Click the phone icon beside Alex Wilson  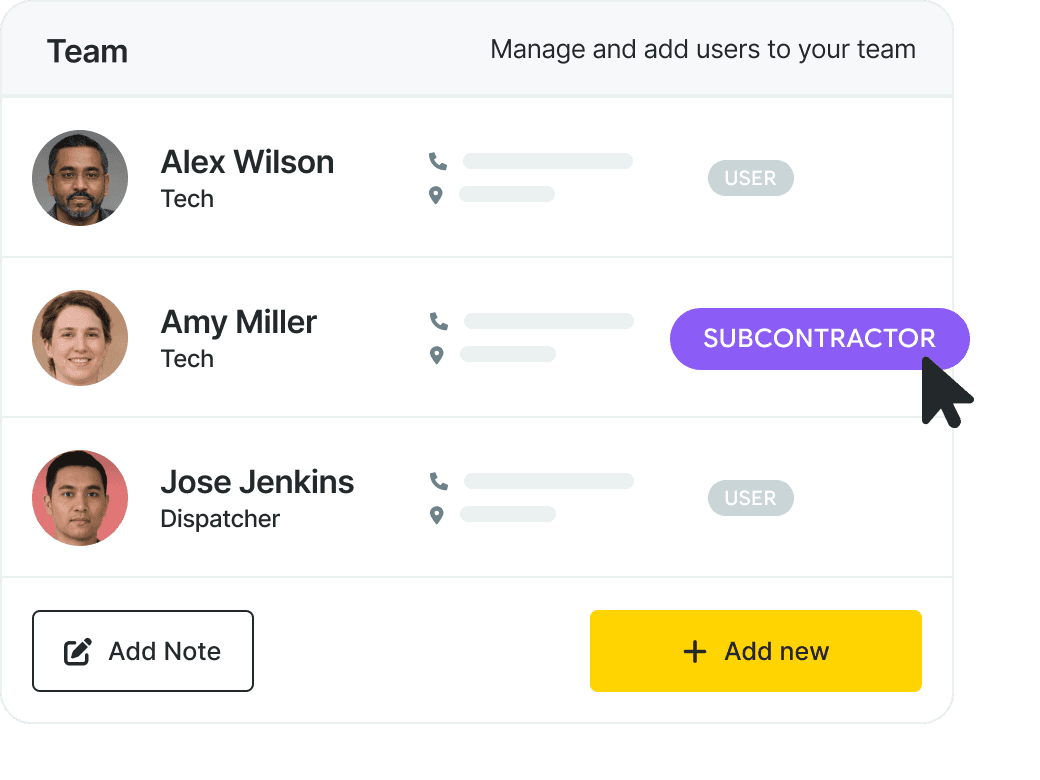coord(438,161)
